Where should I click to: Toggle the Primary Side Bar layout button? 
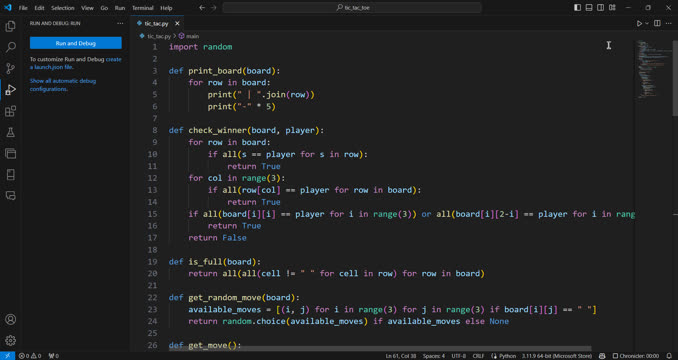[577, 8]
